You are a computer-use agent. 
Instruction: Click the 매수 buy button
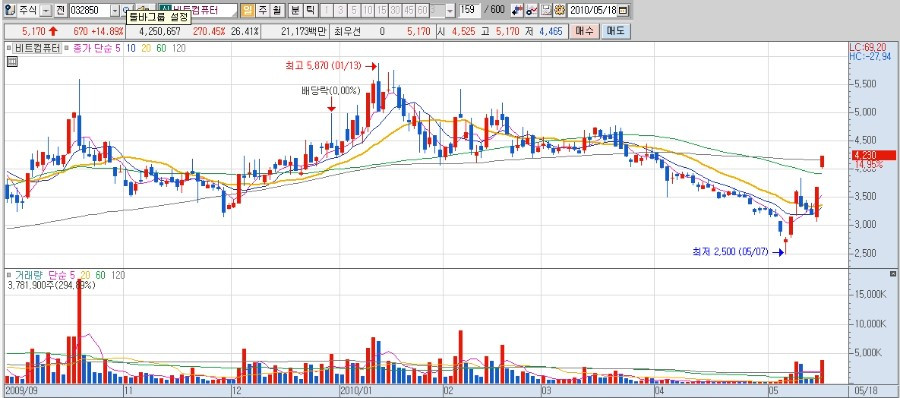coord(584,31)
